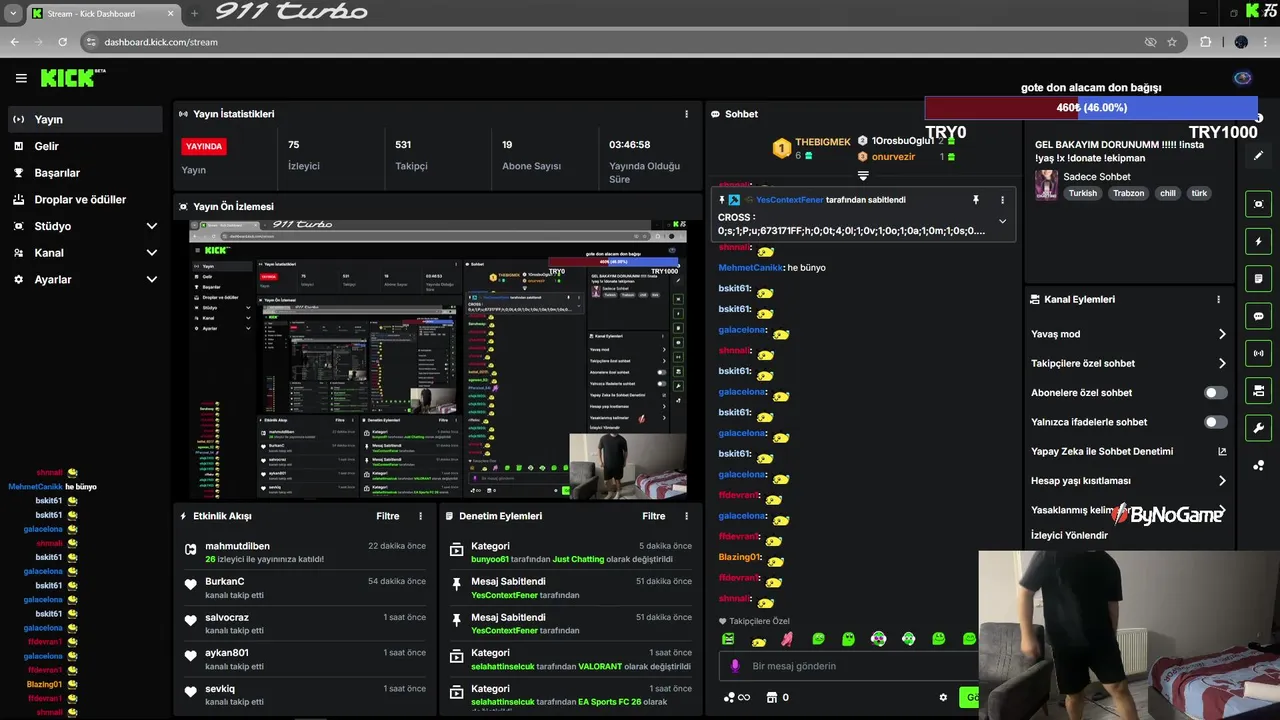Click the lightning bolt icon in right toolbar
The width and height of the screenshot is (1280, 720).
tap(1258, 241)
